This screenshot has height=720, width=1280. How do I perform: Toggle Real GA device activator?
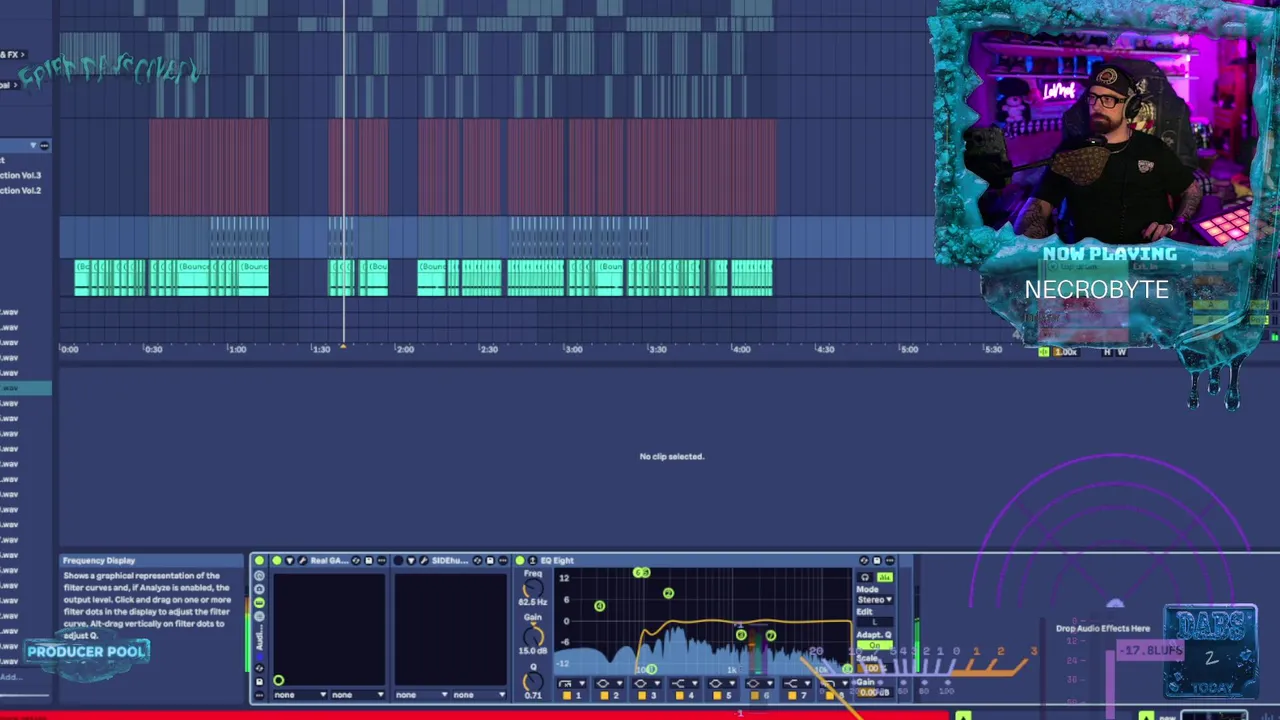(x=277, y=561)
